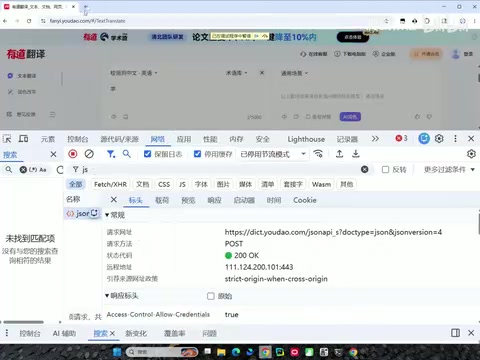Open the 响应 request tab

[214, 200]
